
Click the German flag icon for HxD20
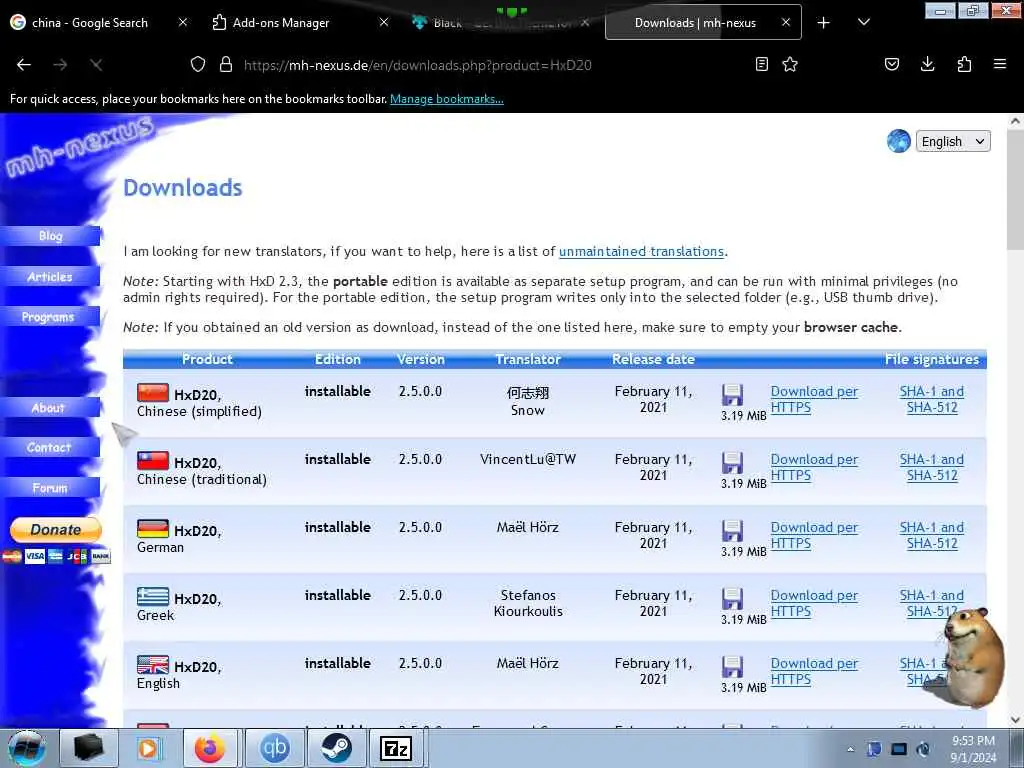153,528
